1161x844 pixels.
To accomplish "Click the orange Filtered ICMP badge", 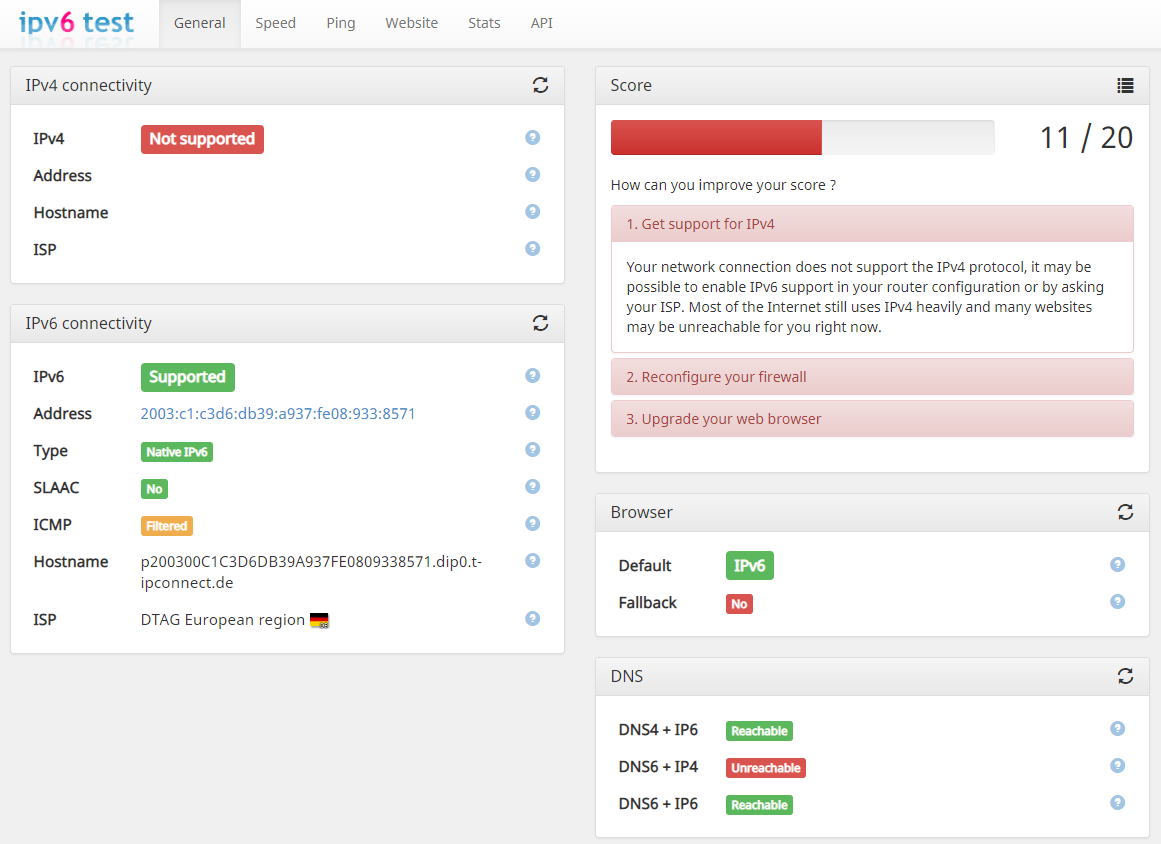I will (167, 526).
